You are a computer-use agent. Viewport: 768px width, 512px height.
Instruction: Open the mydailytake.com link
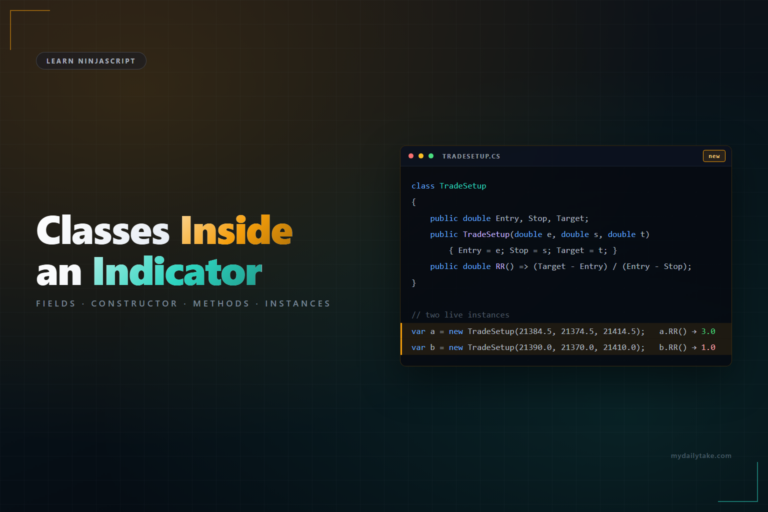click(x=701, y=456)
